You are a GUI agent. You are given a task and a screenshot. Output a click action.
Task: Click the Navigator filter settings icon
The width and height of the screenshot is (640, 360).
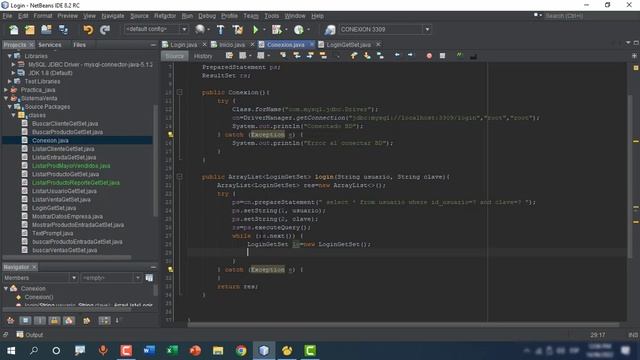pos(149,278)
